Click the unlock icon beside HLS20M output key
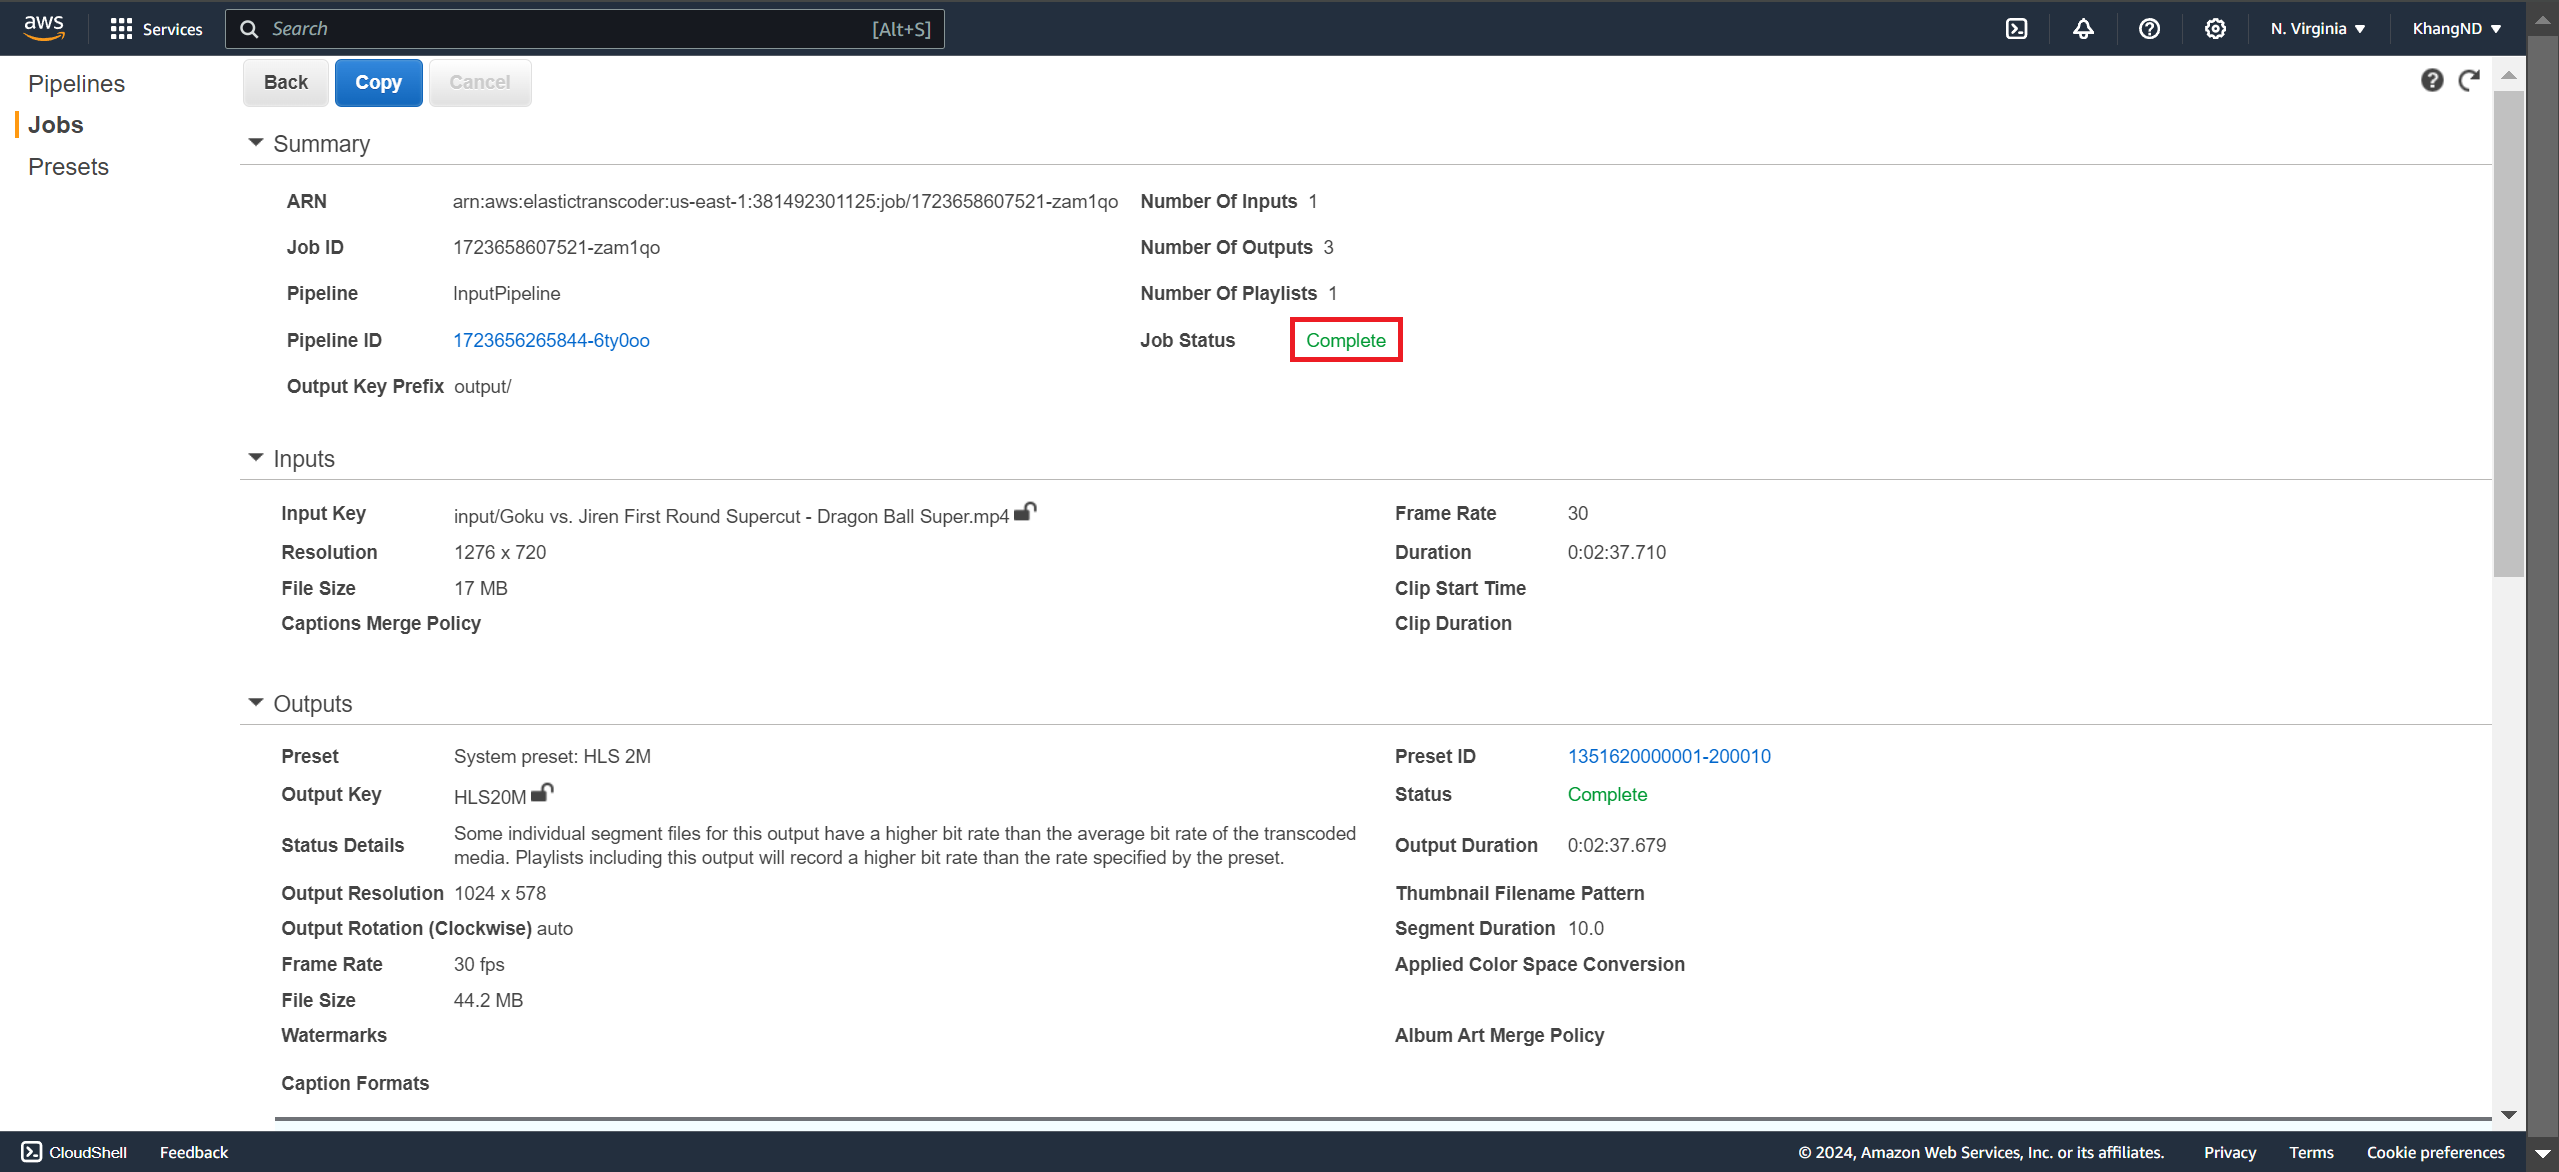 [x=542, y=793]
